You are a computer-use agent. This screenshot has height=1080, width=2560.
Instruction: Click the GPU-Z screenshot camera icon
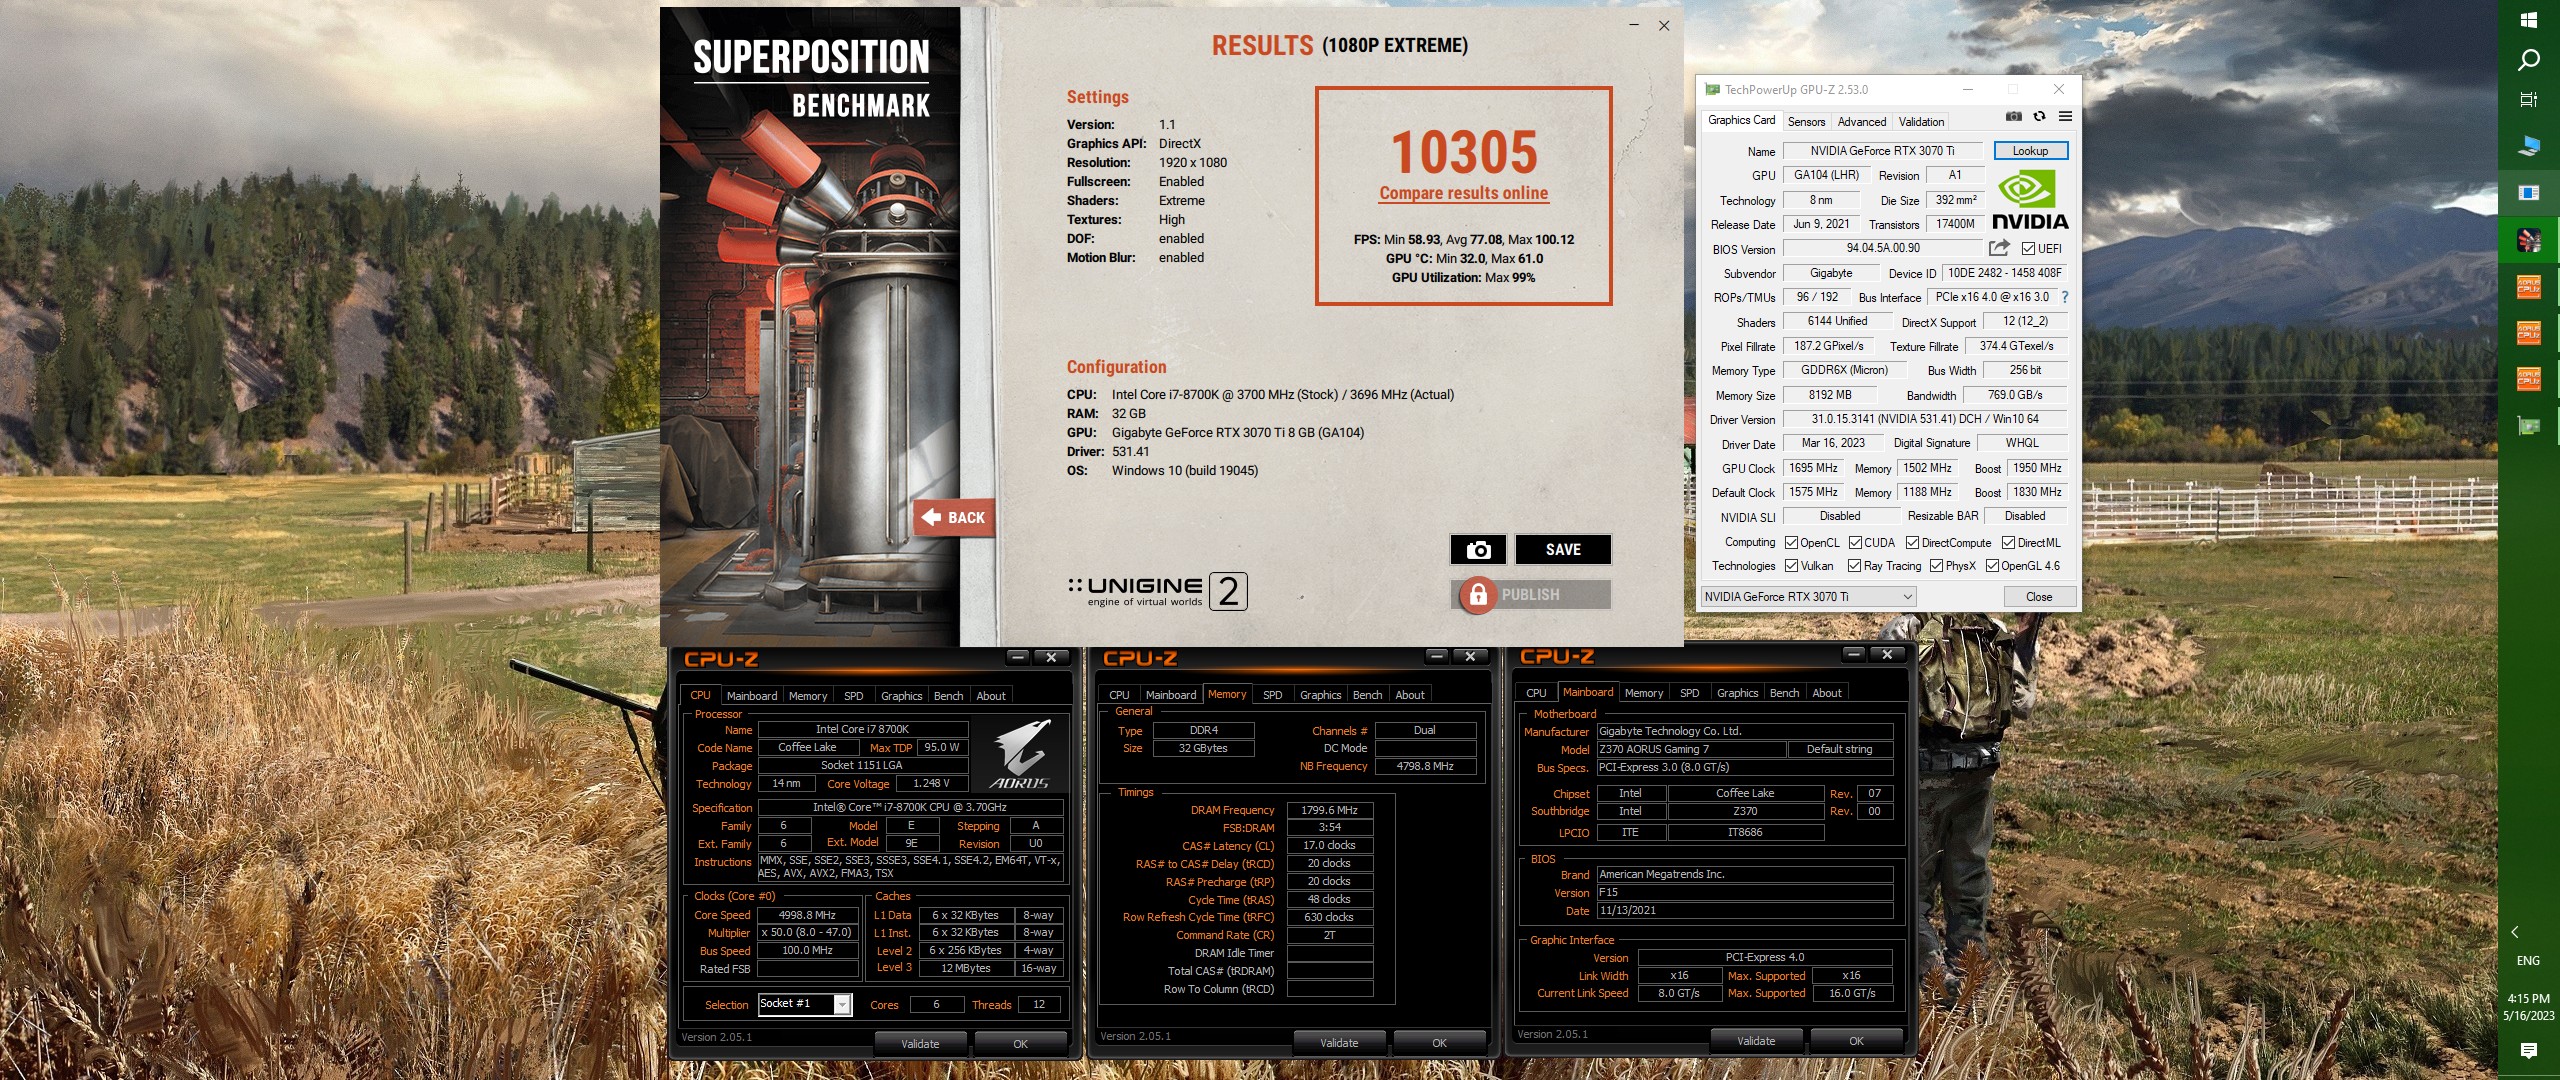click(x=2013, y=117)
